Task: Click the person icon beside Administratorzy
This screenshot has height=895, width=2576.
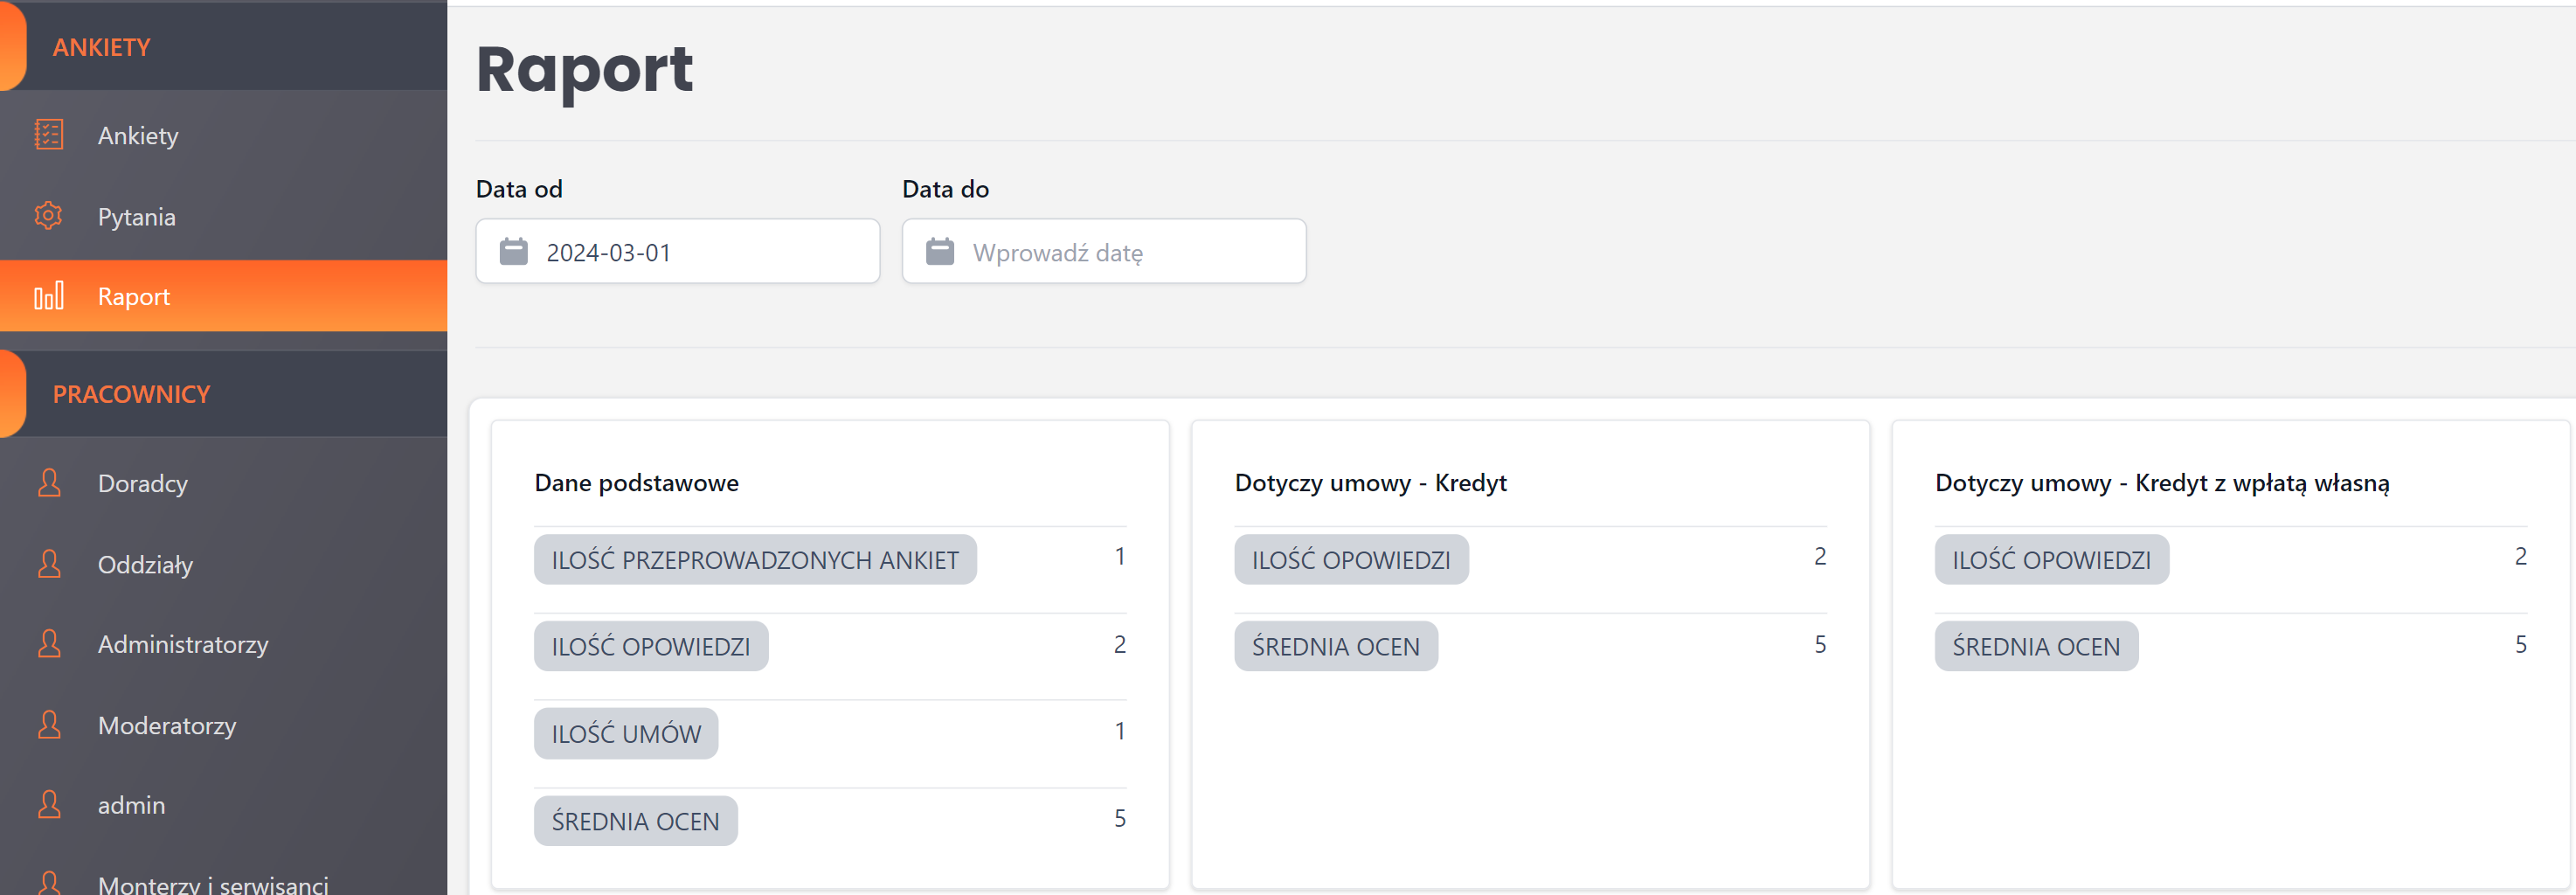Action: (x=49, y=644)
